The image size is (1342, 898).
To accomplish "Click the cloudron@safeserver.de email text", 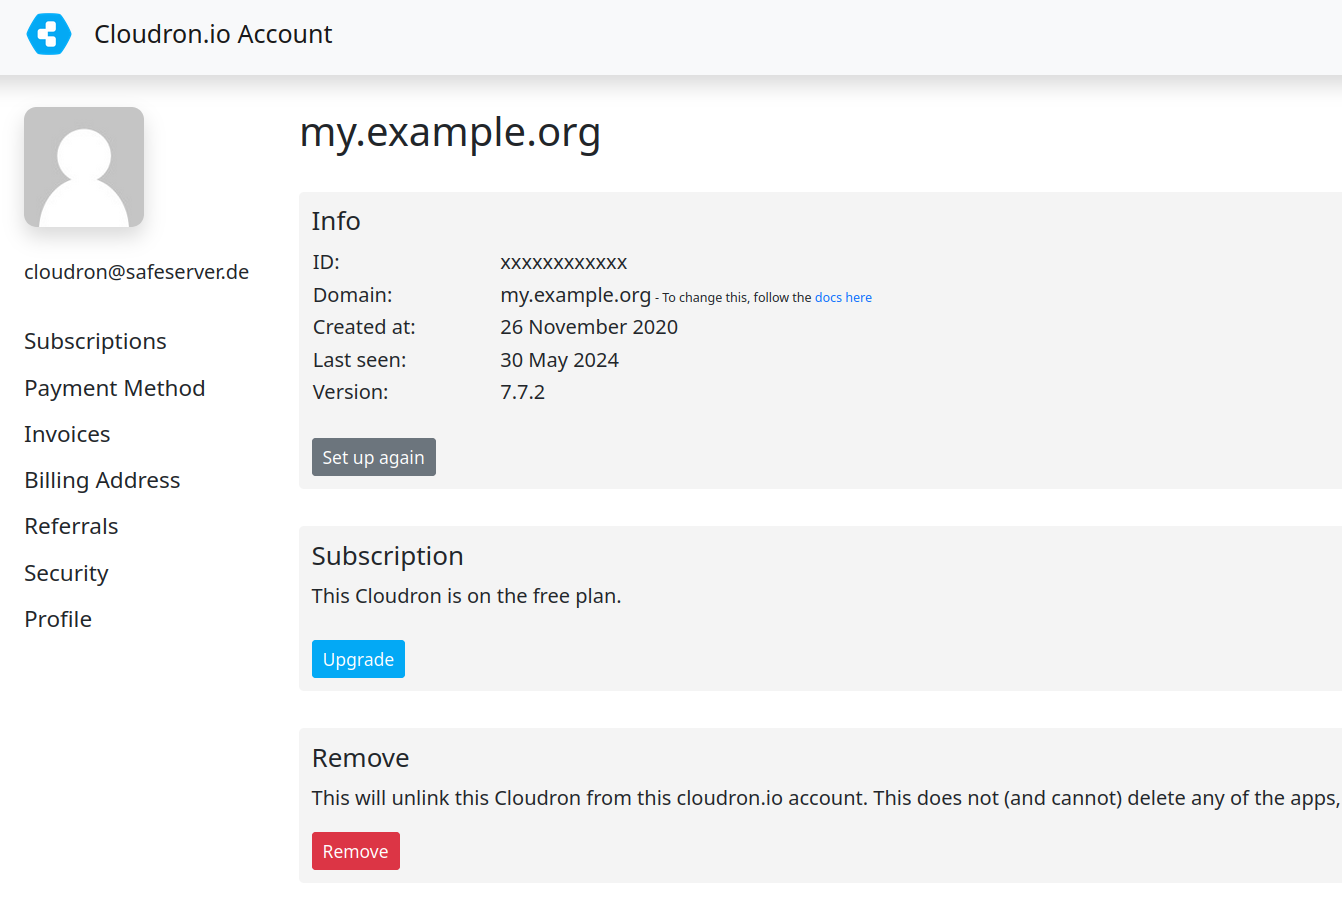I will pos(136,272).
